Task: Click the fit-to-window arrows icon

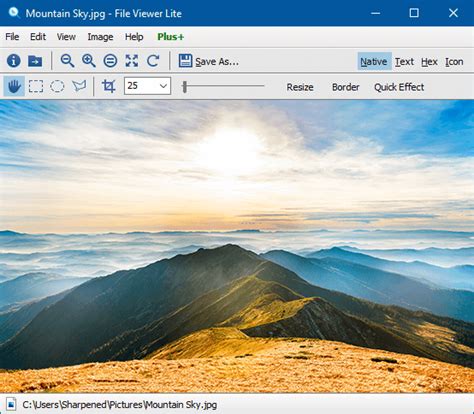Action: pos(132,61)
